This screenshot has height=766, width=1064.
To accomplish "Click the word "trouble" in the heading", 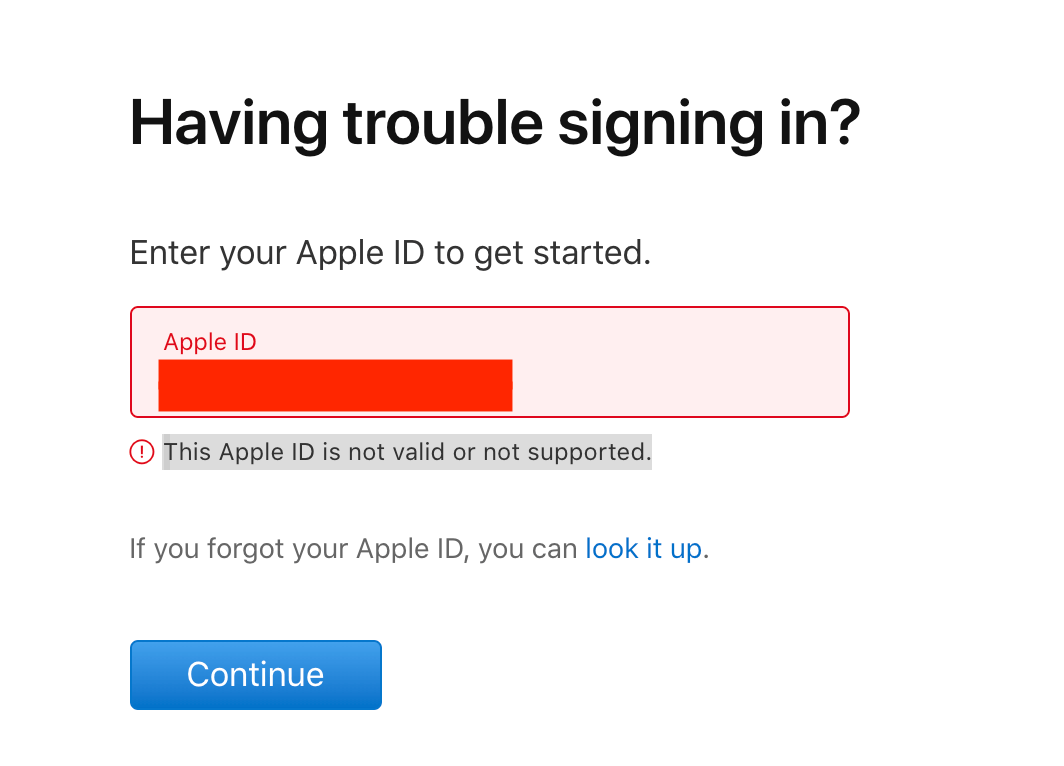I will click(x=442, y=123).
